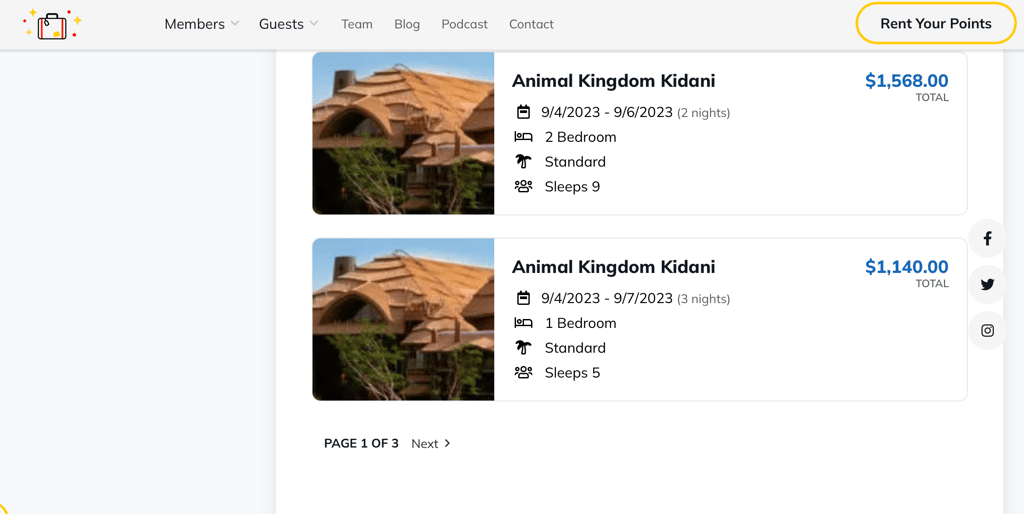Open the Twitter social icon
This screenshot has width=1024, height=514.
pos(987,284)
